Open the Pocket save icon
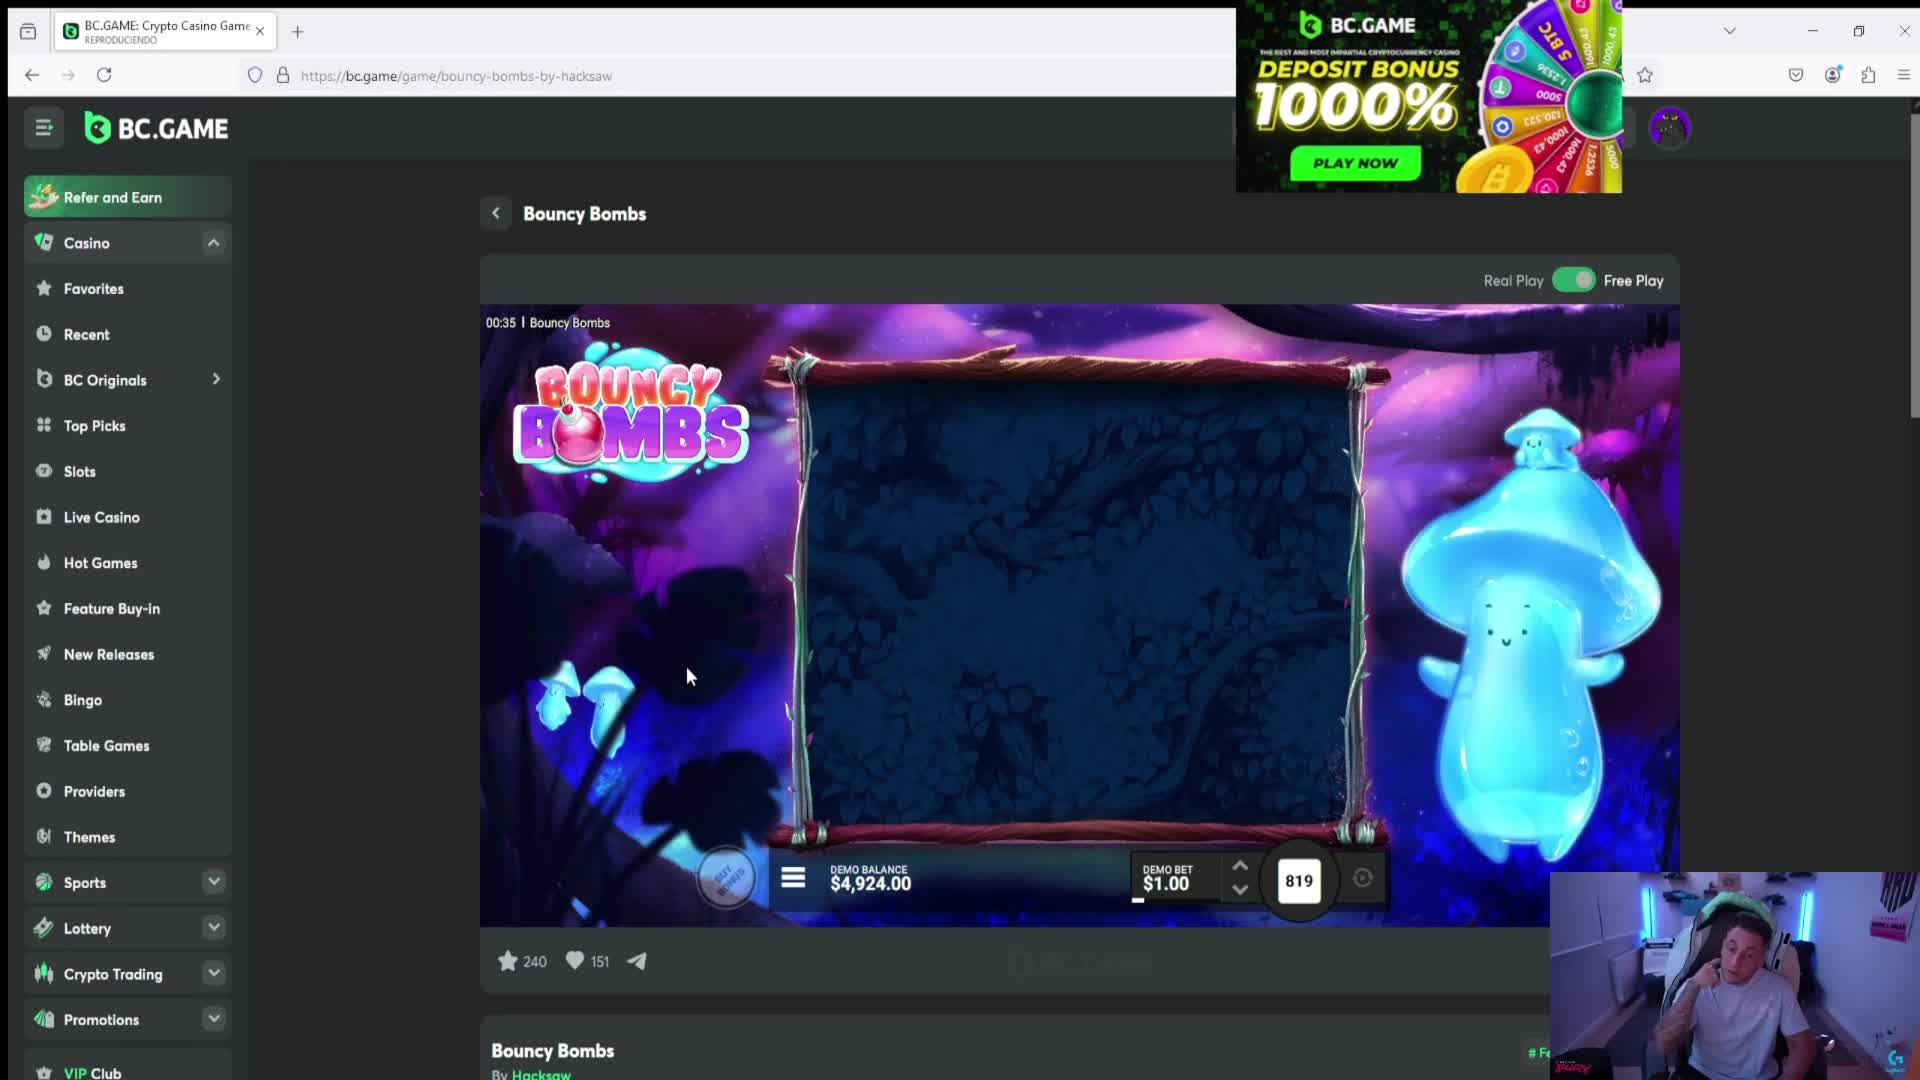The image size is (1920, 1080). [x=1796, y=75]
